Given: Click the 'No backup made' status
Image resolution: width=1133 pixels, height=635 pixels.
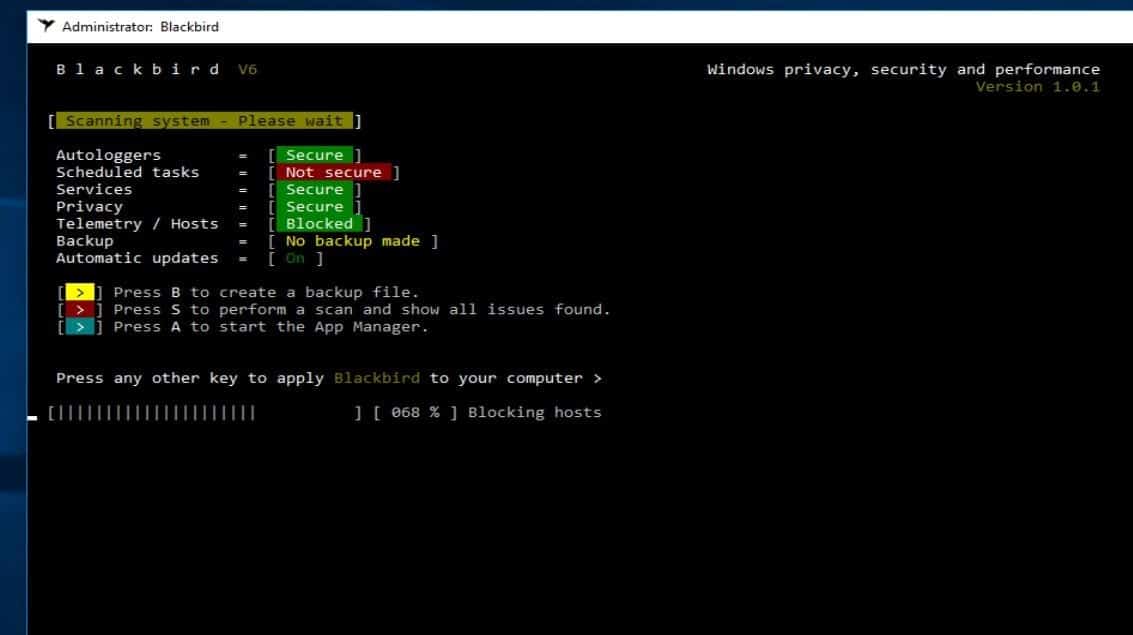Looking at the screenshot, I should [x=353, y=241].
